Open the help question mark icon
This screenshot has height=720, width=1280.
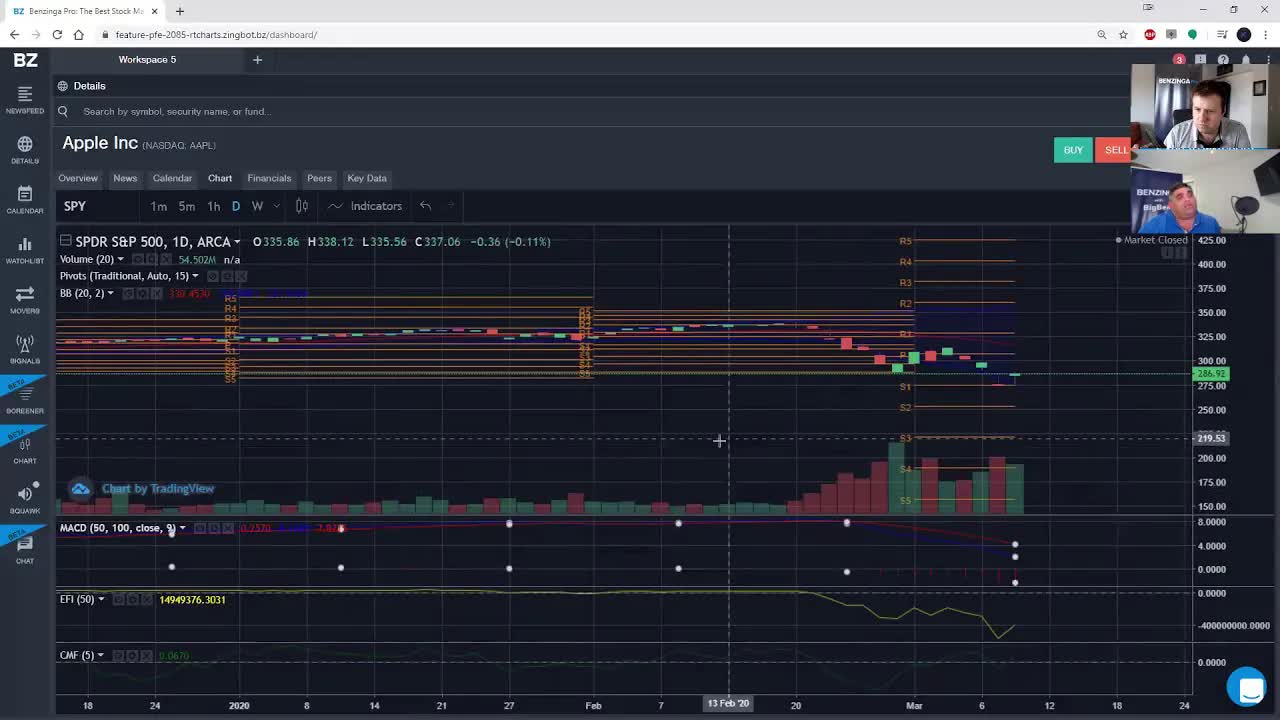click(x=1223, y=60)
